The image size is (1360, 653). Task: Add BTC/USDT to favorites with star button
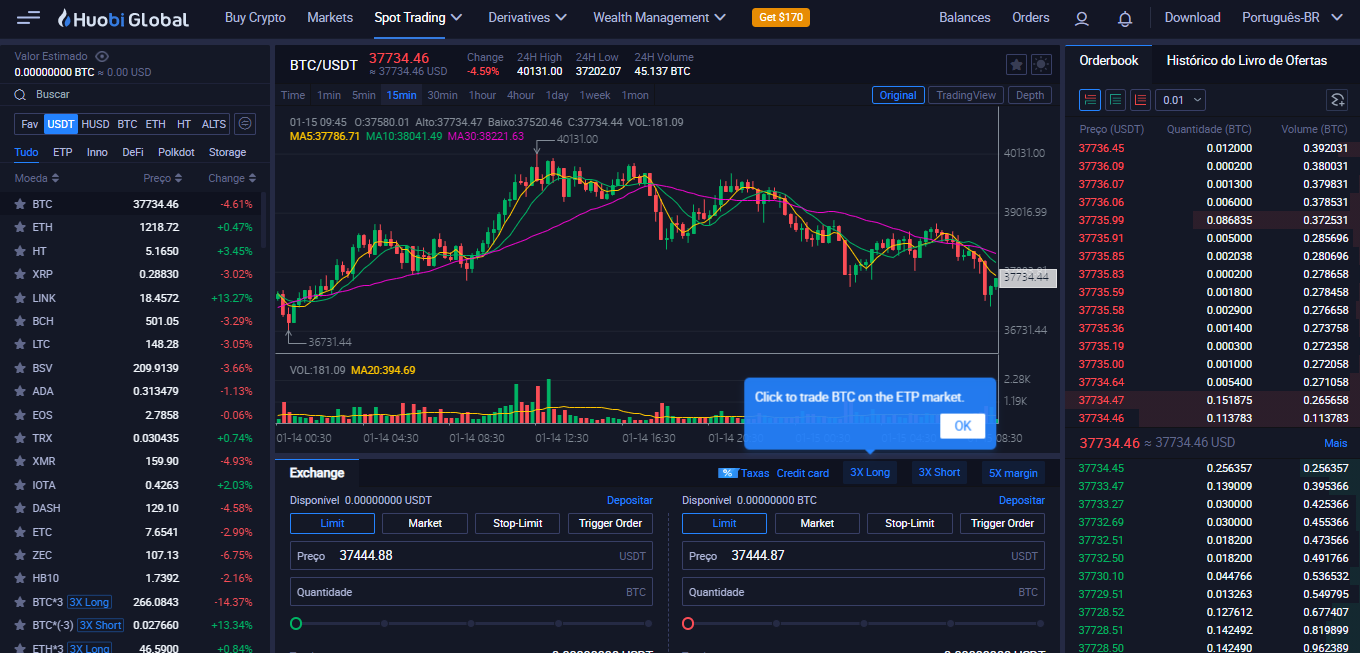[1016, 65]
